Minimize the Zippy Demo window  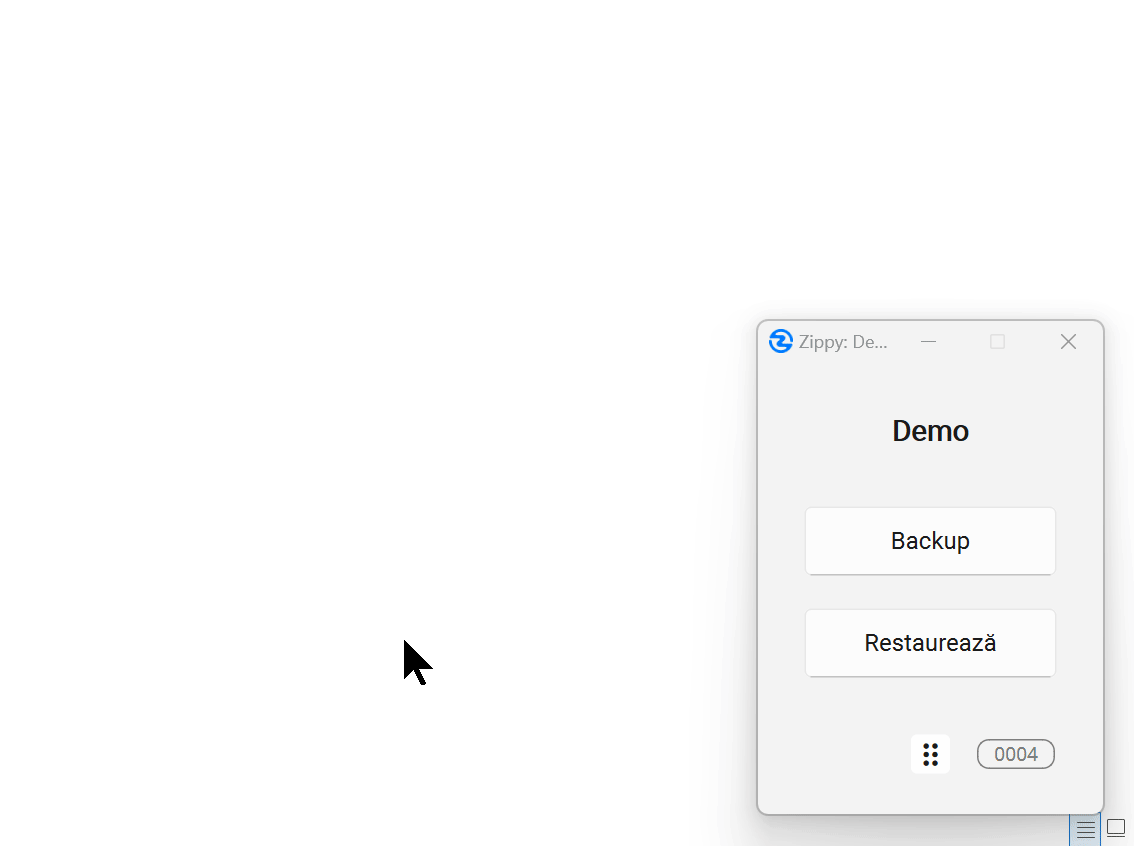coord(928,342)
